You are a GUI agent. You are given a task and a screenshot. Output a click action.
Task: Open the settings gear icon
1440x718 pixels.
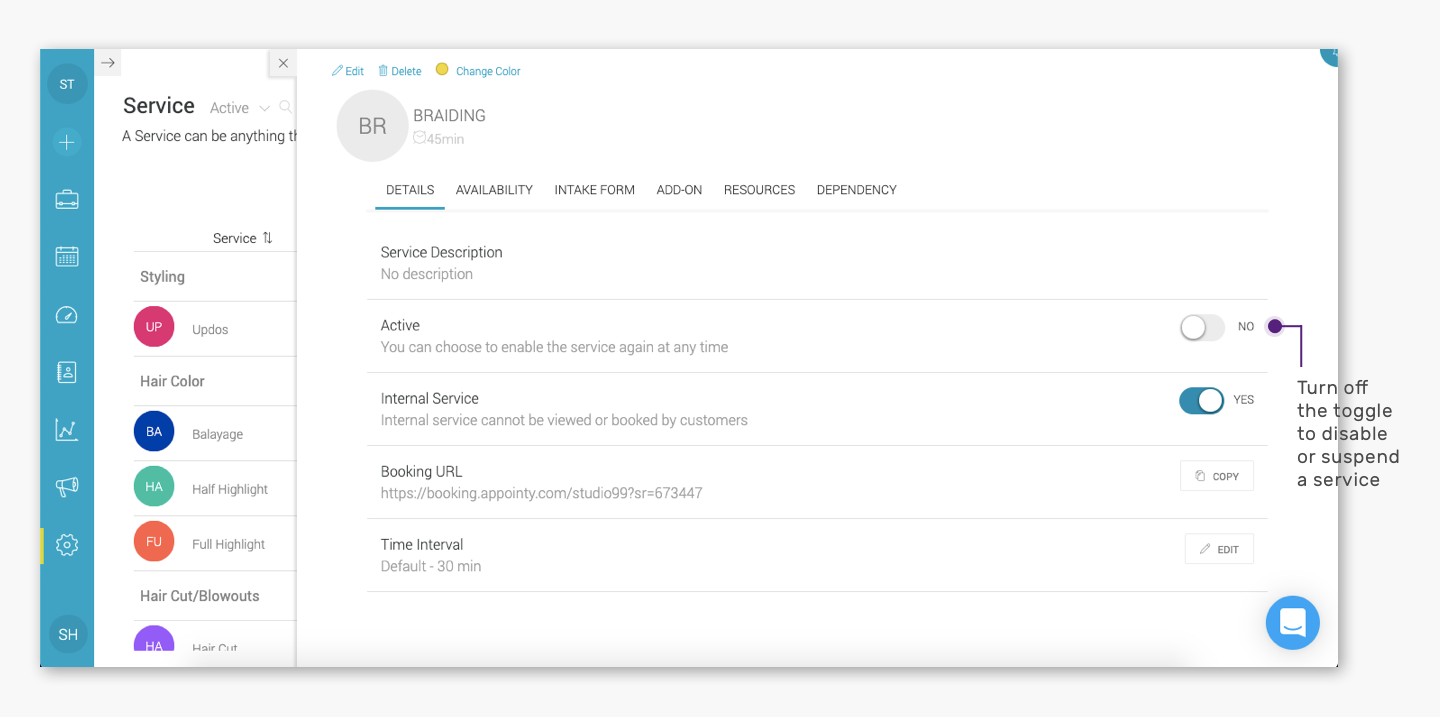click(x=67, y=545)
